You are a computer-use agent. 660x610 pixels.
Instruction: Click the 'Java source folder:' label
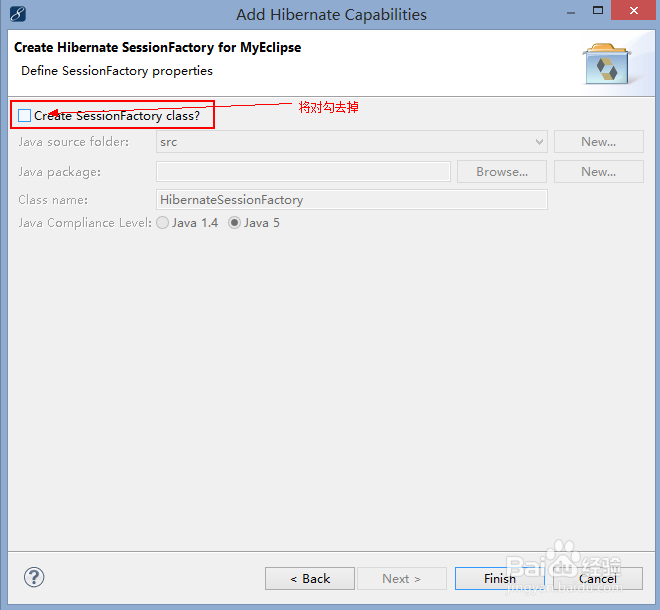tap(73, 142)
